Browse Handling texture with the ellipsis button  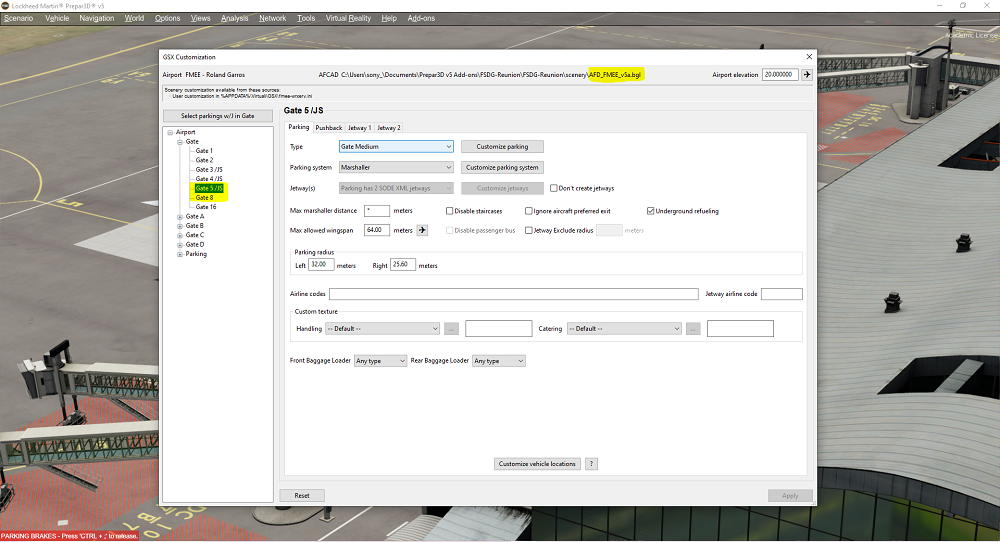(451, 329)
